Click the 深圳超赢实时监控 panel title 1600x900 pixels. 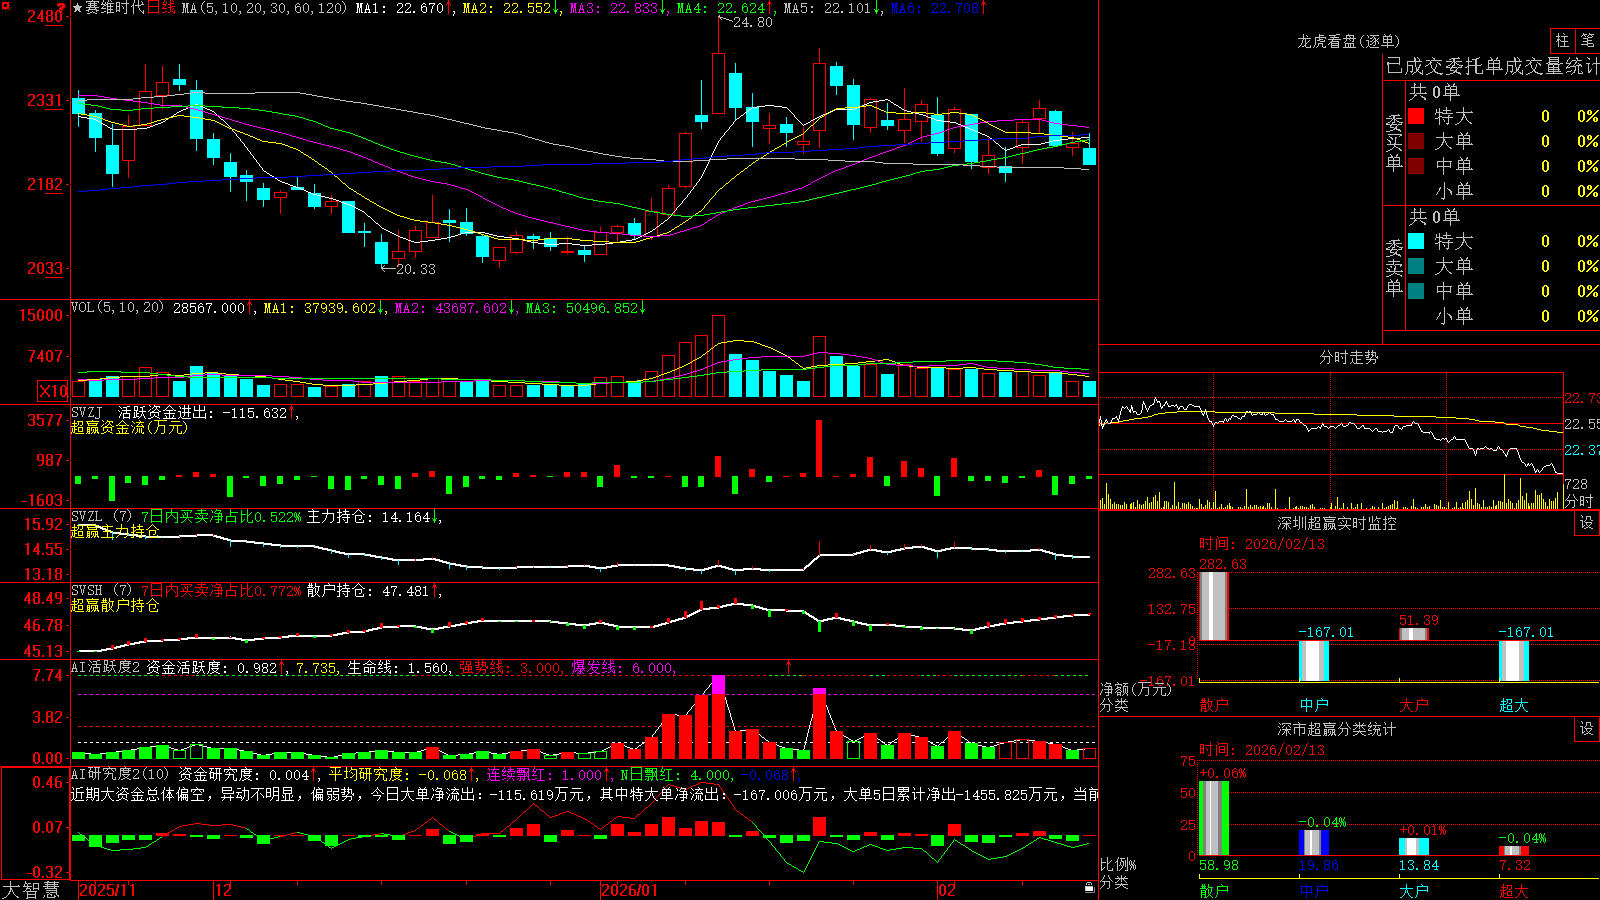coord(1337,523)
